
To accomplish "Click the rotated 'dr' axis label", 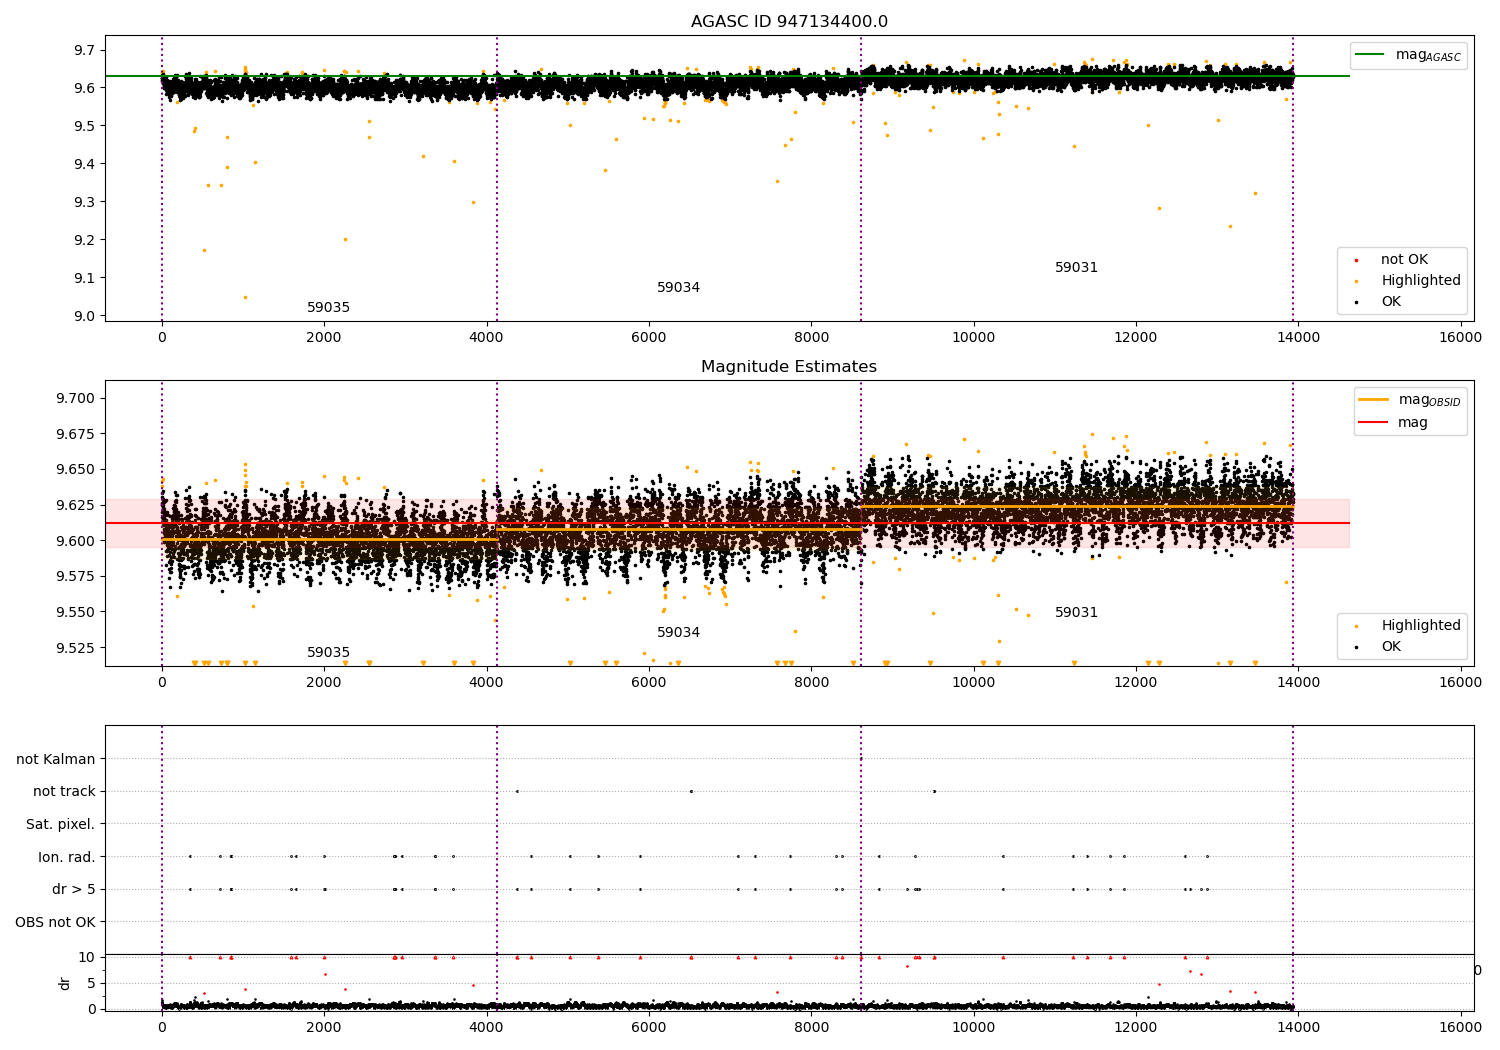I will 65,983.
